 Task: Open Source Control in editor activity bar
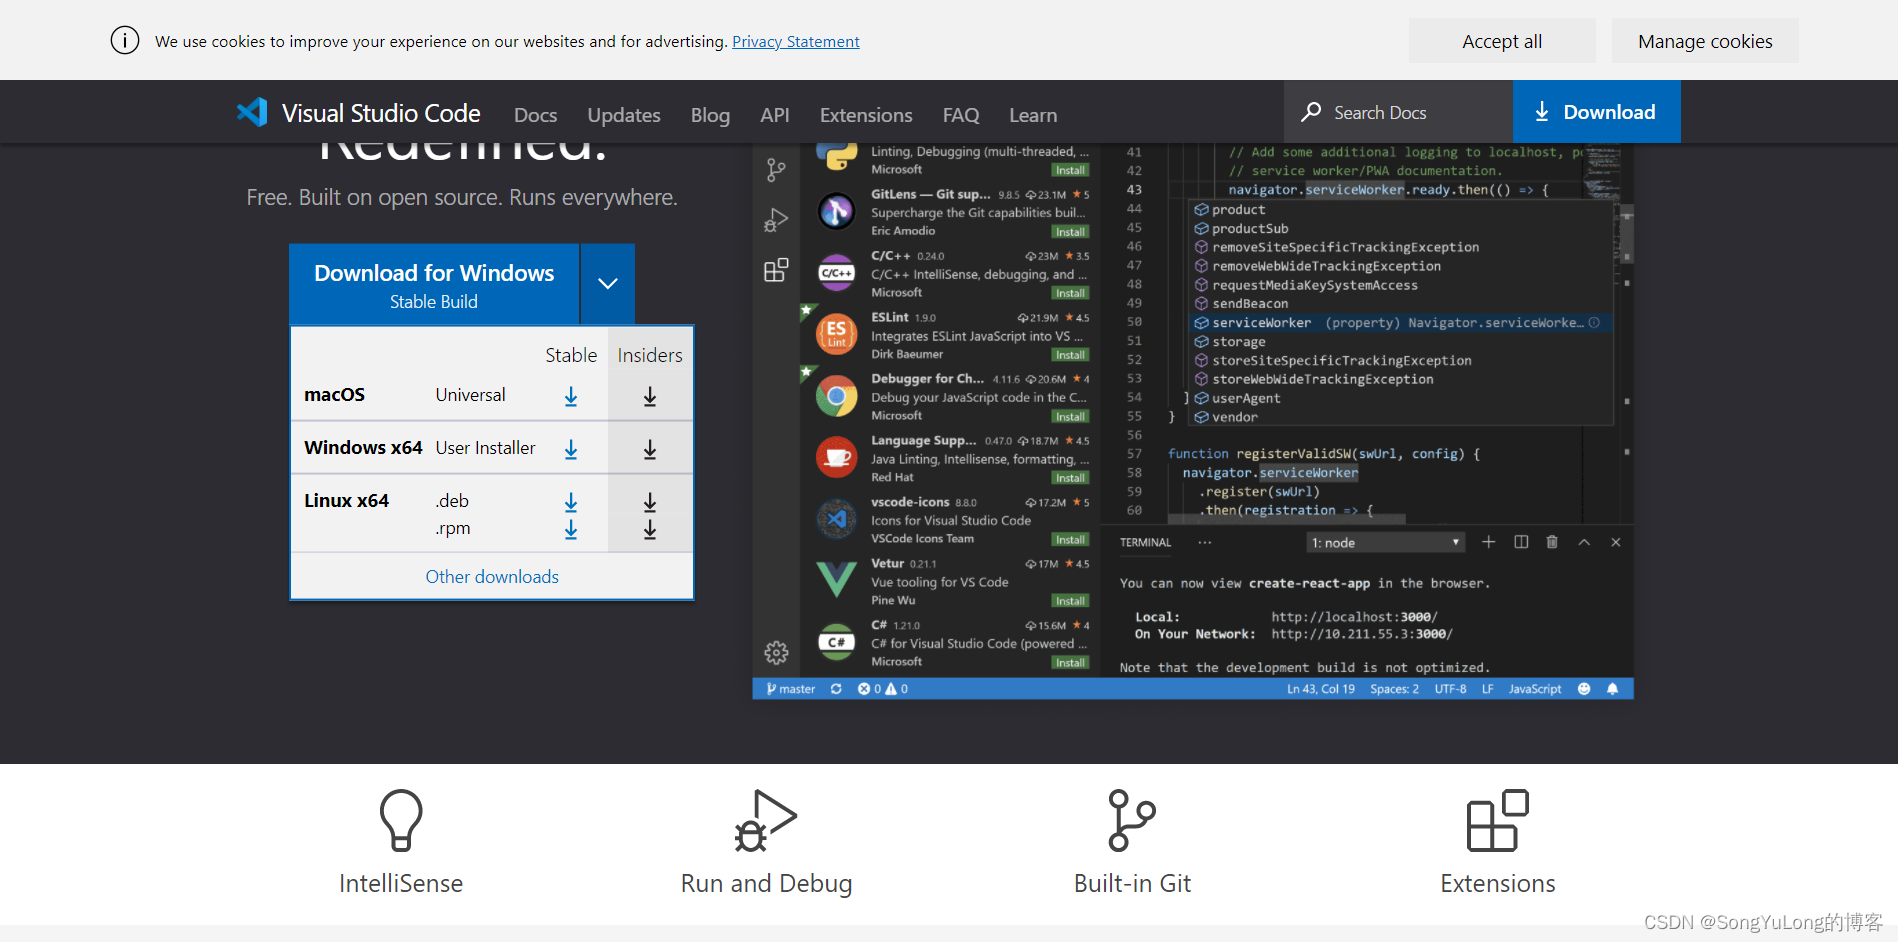tap(776, 170)
